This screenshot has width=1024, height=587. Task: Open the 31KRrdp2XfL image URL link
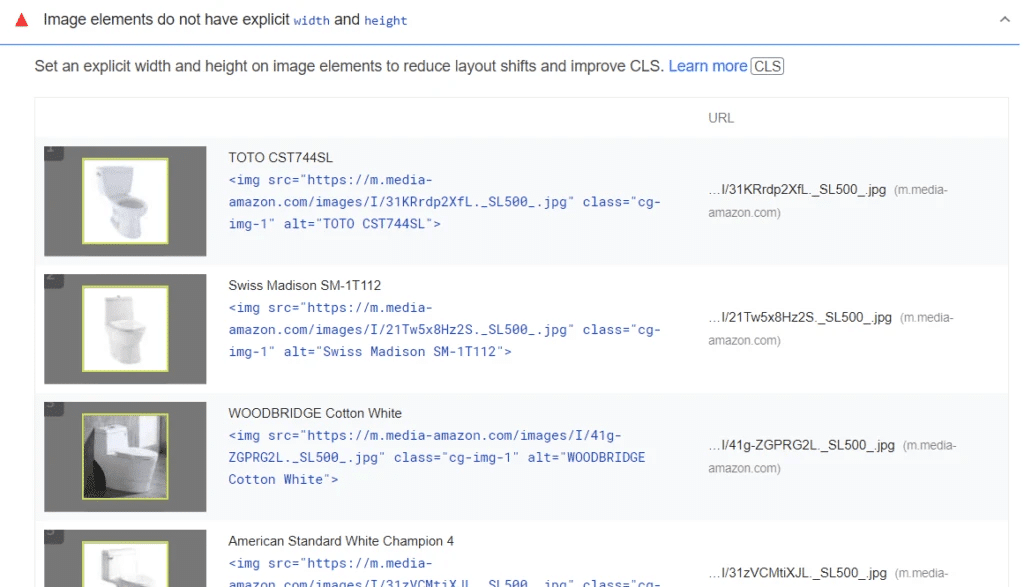pyautogui.click(x=797, y=190)
